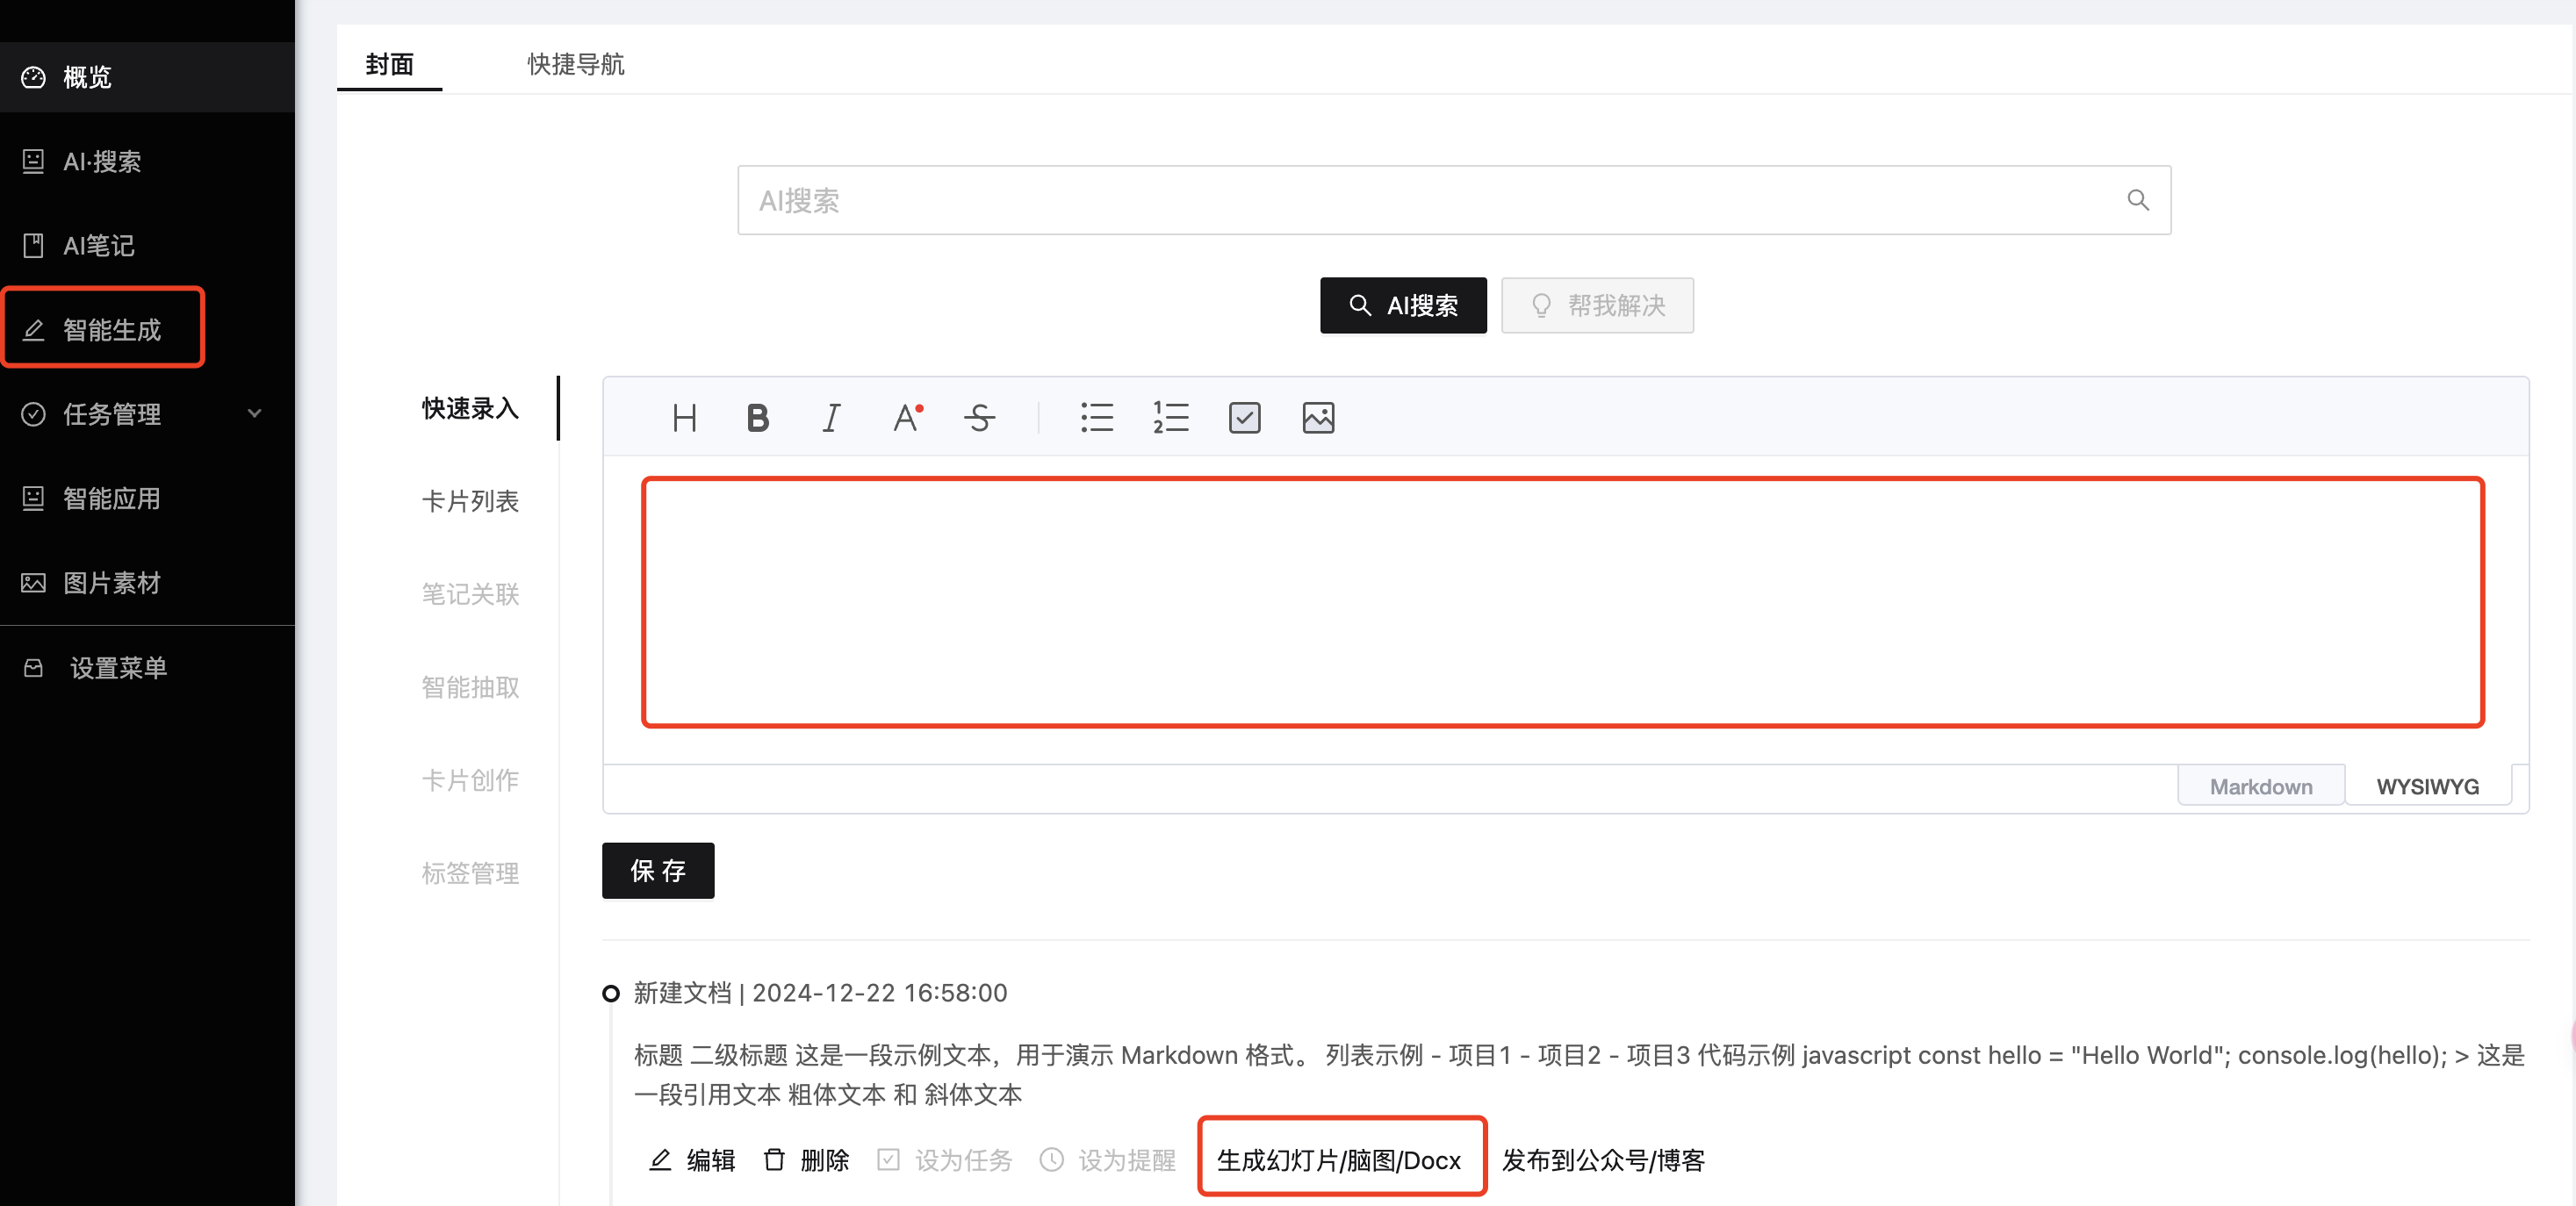The width and height of the screenshot is (2576, 1206).
Task: Toggle bold formatting icon
Action: pos(758,418)
